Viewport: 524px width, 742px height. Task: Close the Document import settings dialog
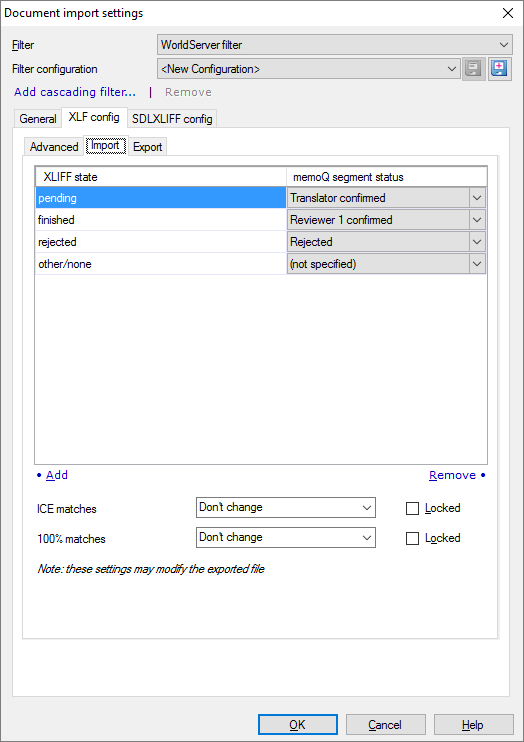click(x=508, y=13)
